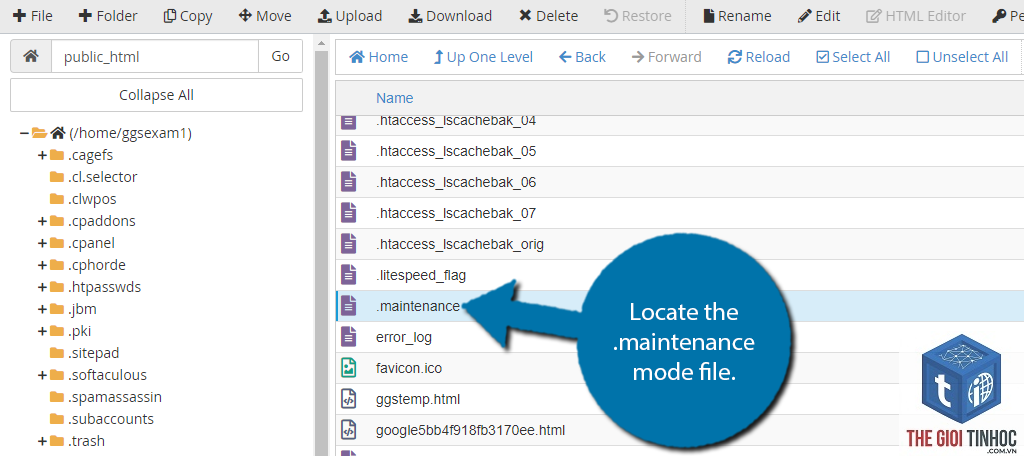
Task: Select (/home/ggsexam1) root tree label
Action: [130, 133]
